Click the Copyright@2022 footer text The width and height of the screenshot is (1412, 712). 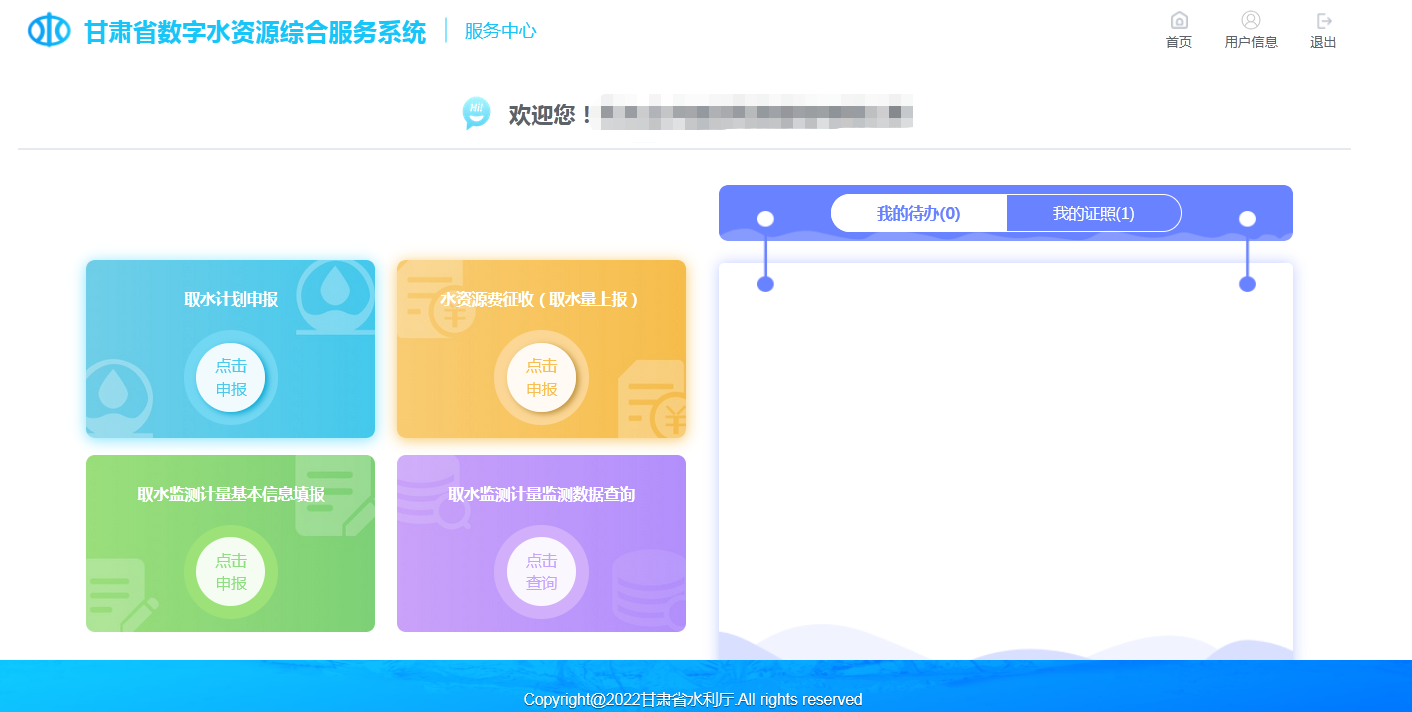pyautogui.click(x=692, y=699)
